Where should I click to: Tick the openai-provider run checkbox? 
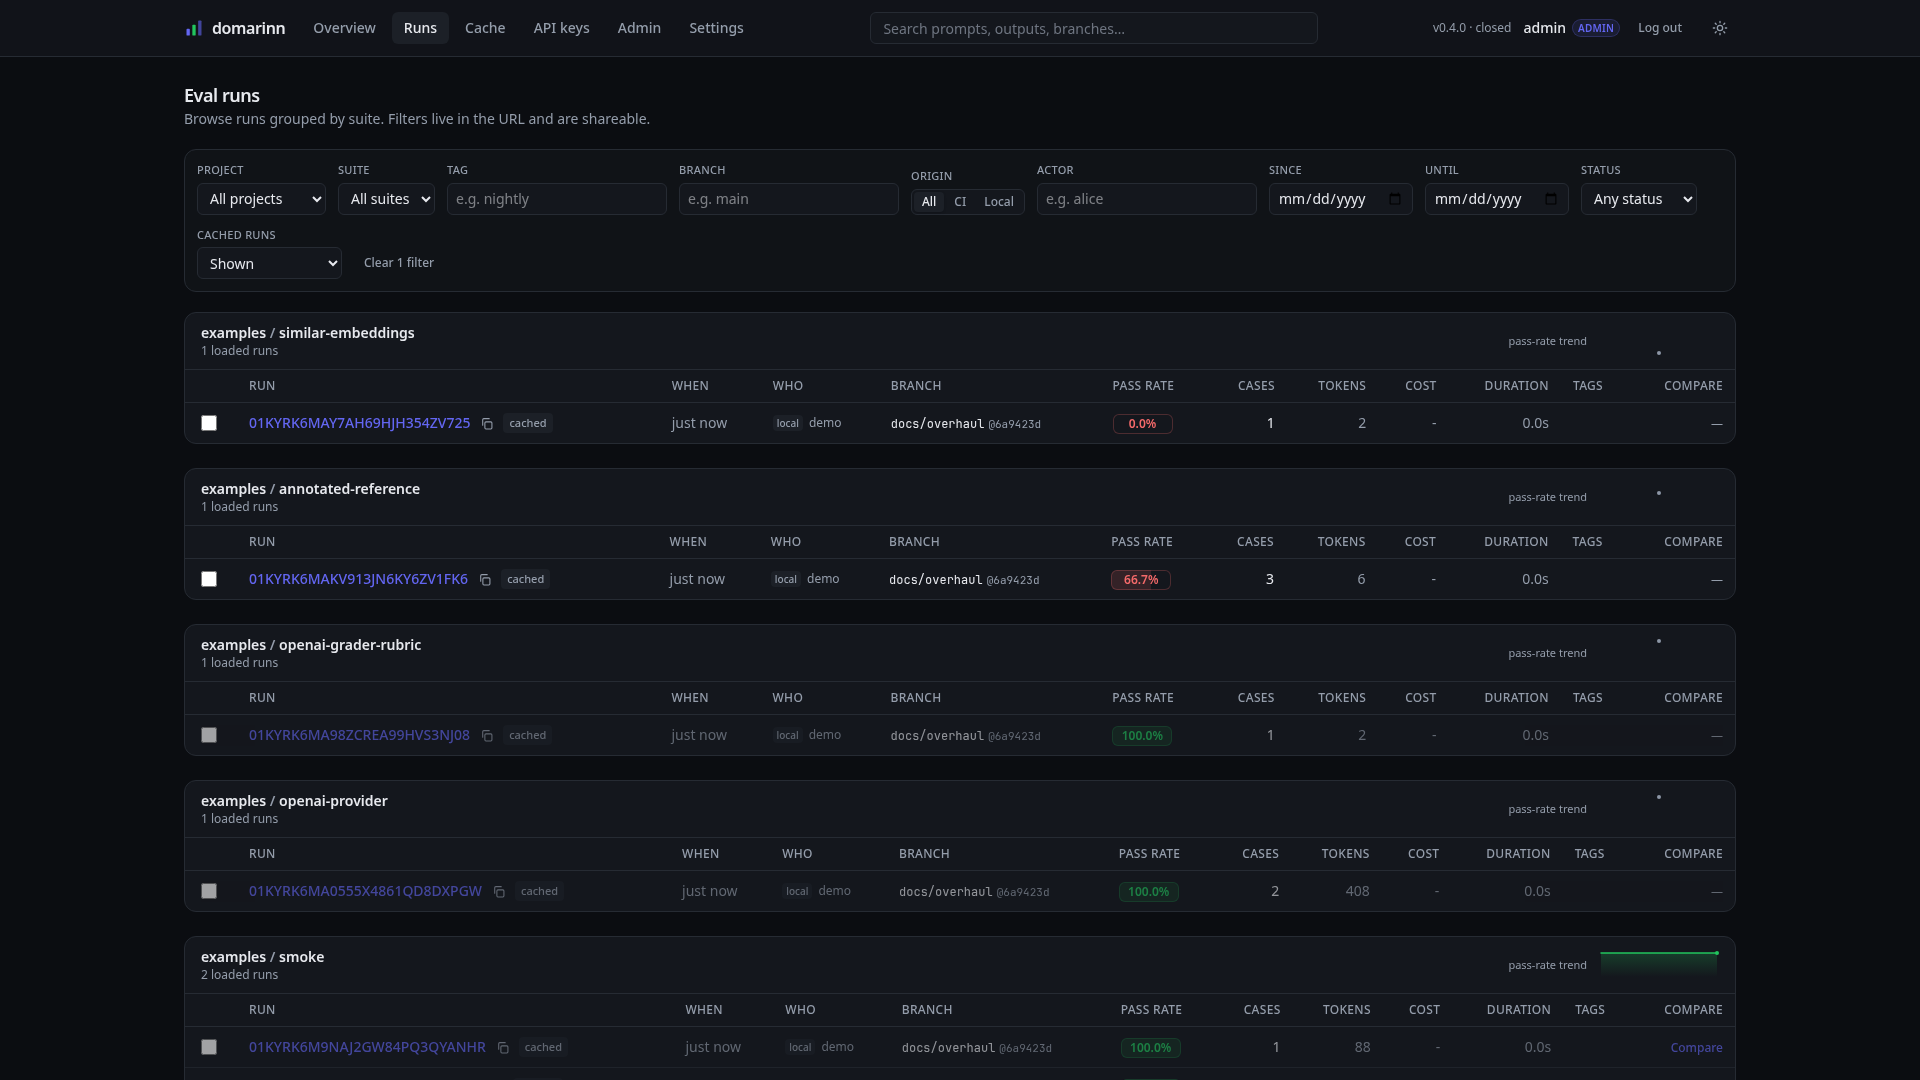[x=209, y=891]
